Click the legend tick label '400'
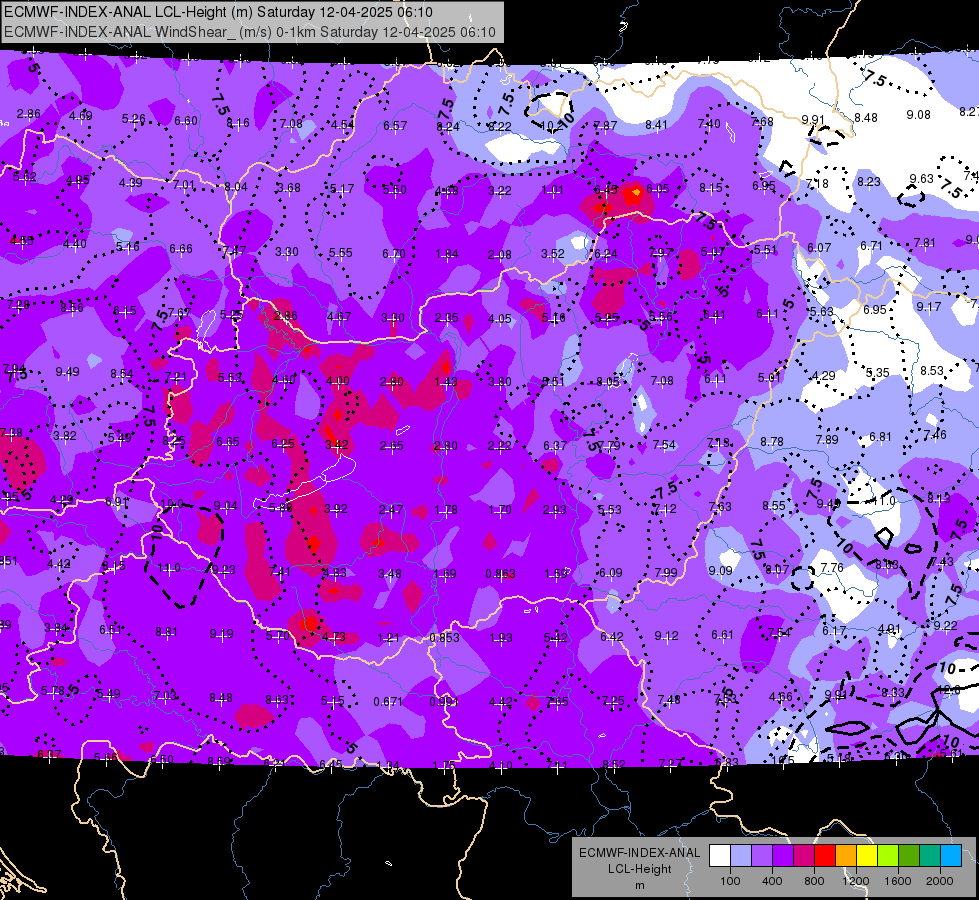The width and height of the screenshot is (979, 900). pos(772,881)
